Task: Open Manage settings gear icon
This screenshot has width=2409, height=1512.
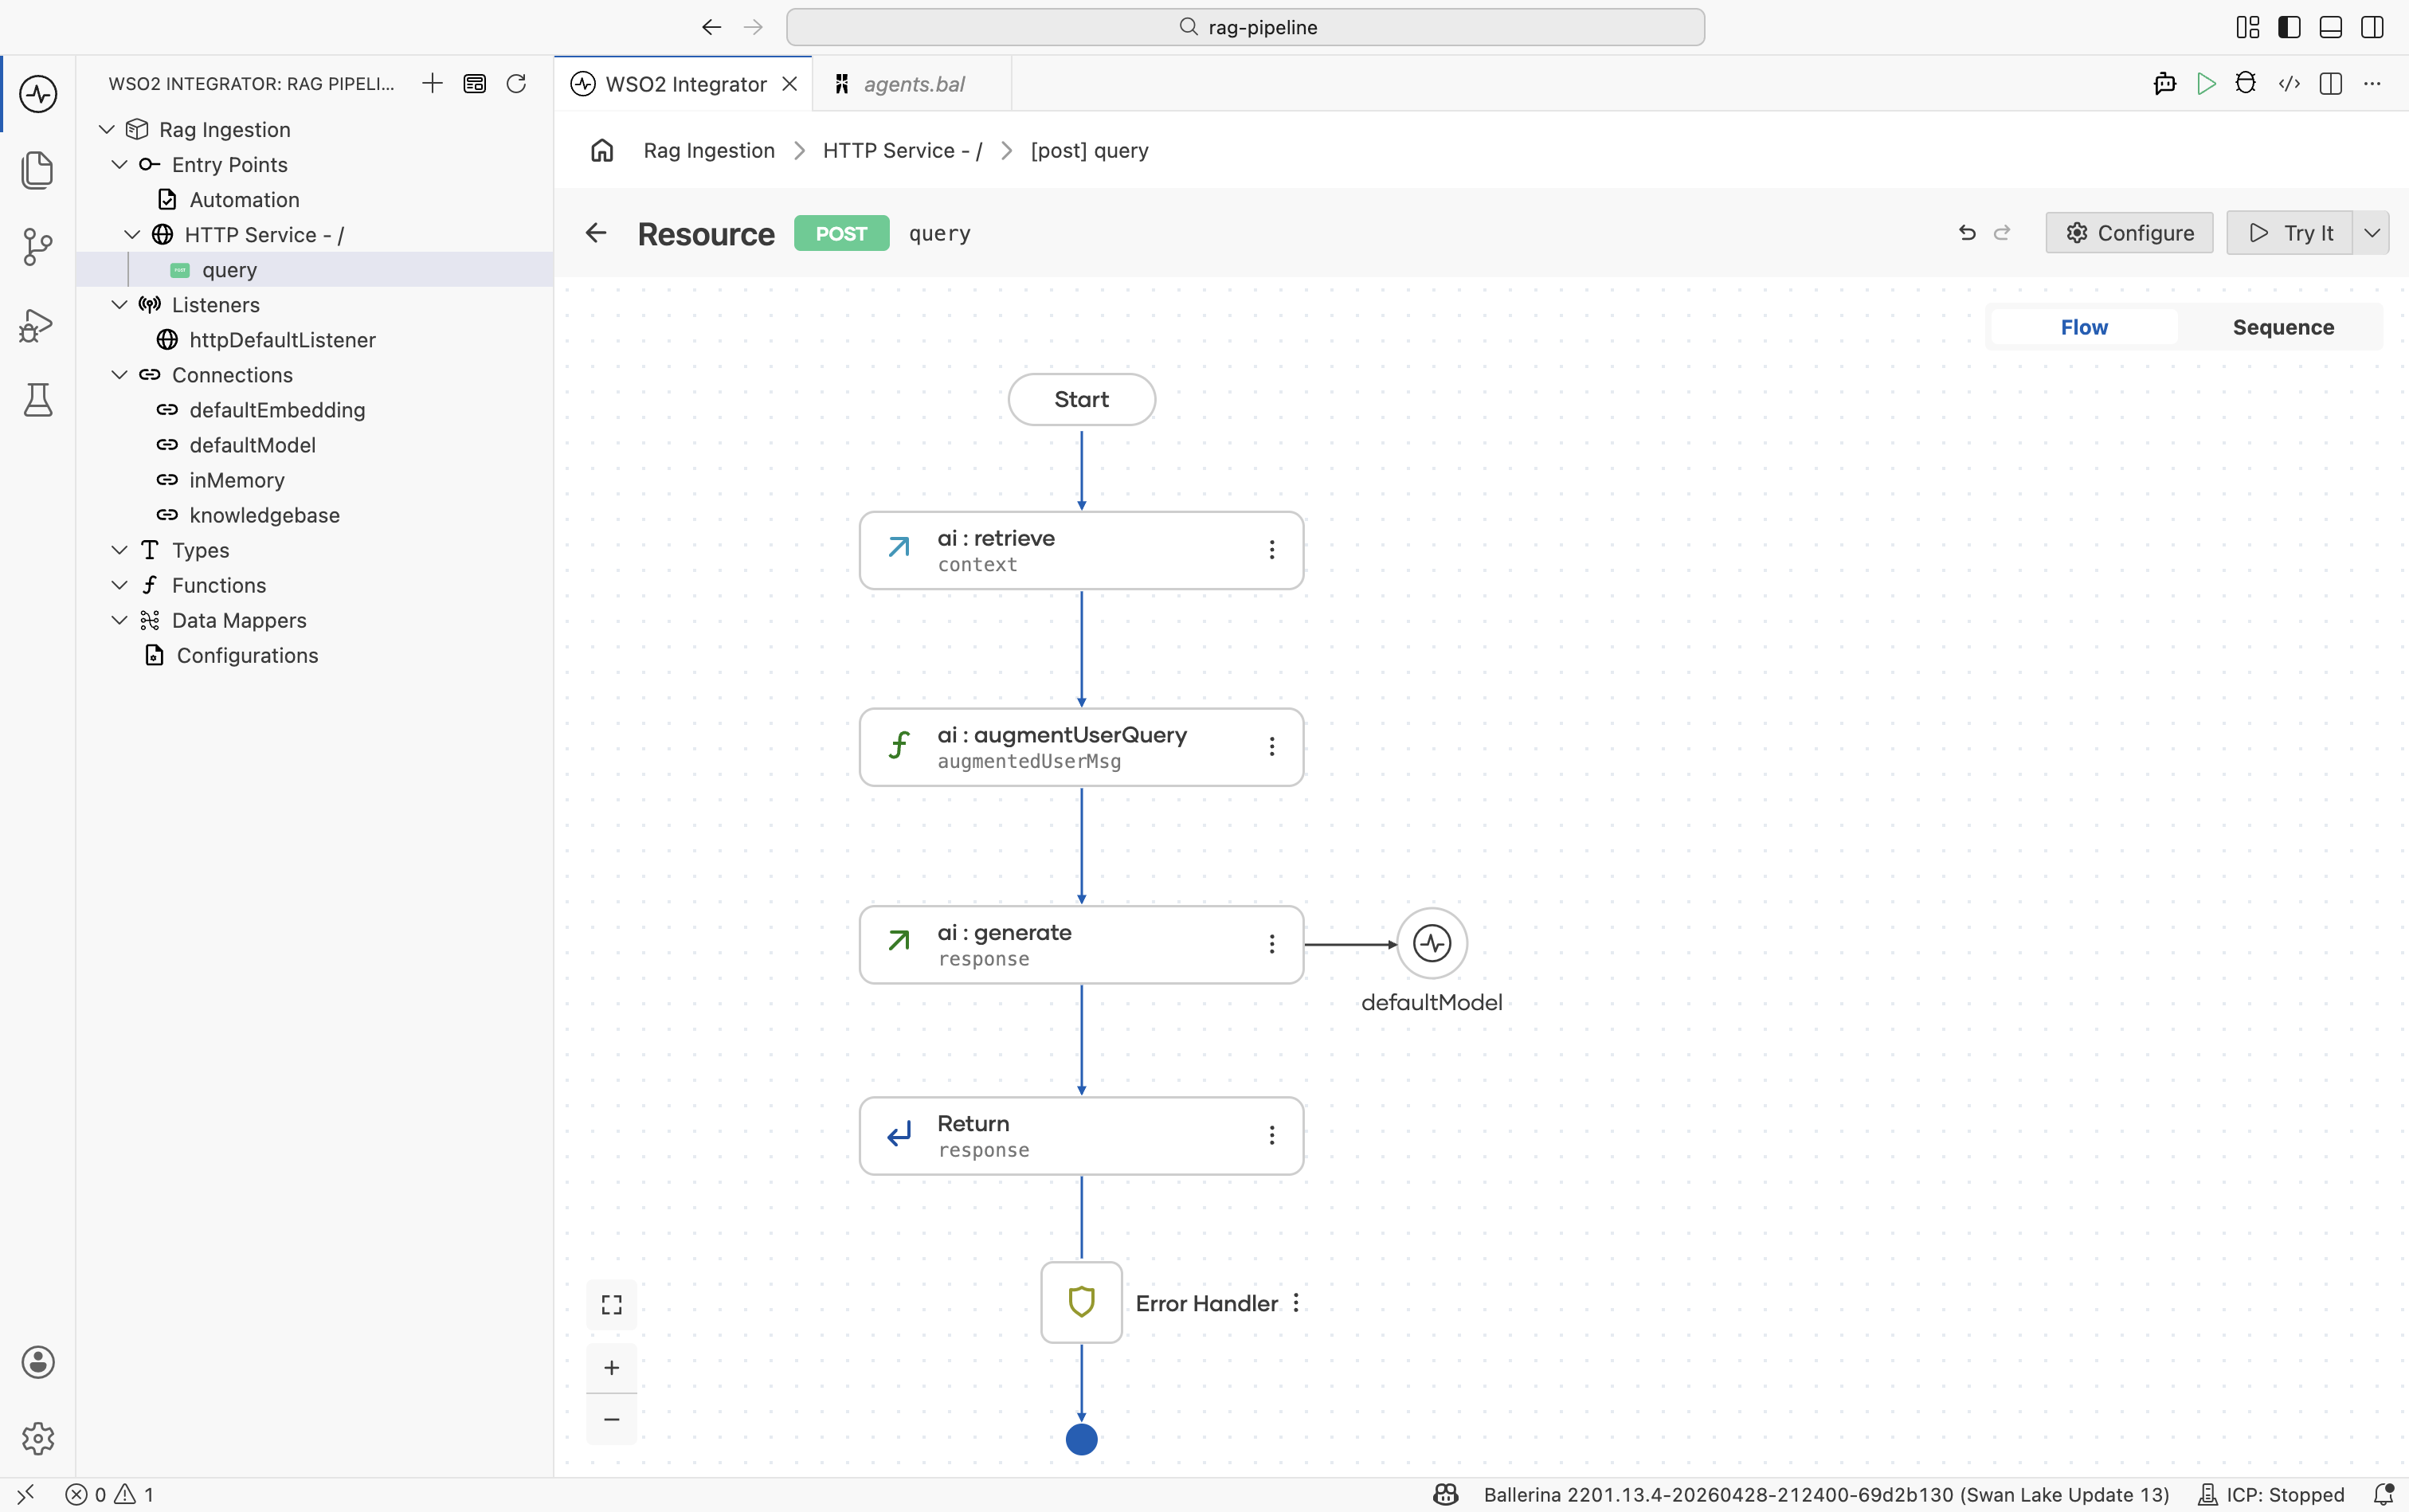Action: pos(38,1438)
